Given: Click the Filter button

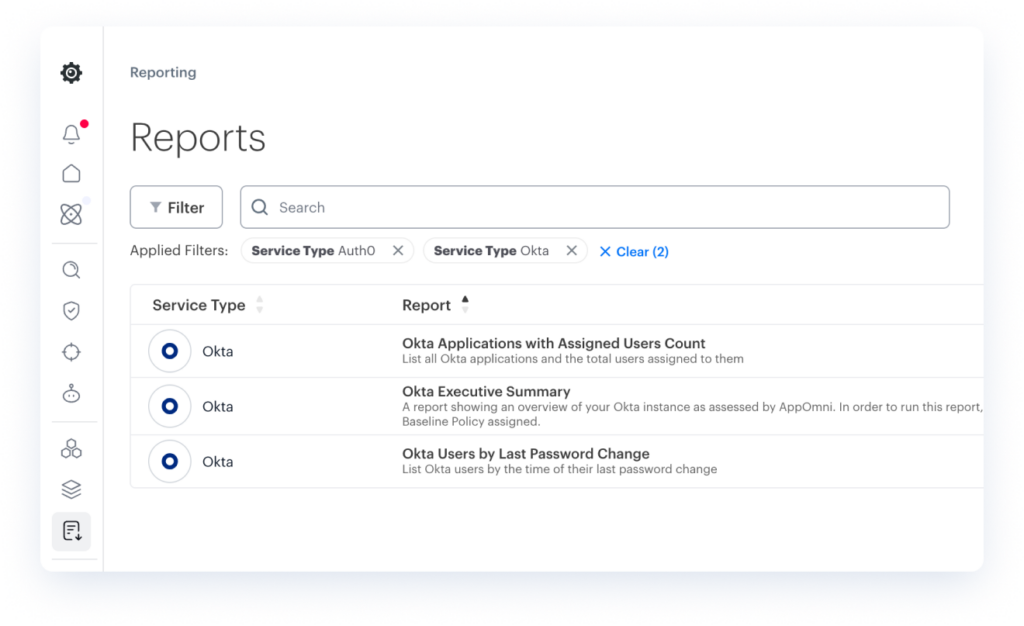Looking at the screenshot, I should pyautogui.click(x=176, y=207).
